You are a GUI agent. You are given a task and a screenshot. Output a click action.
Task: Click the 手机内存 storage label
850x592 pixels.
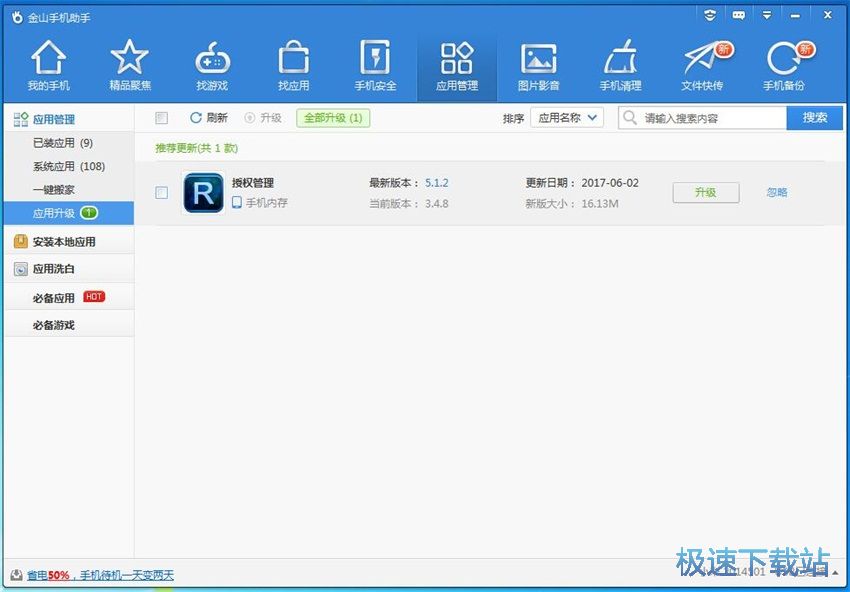point(260,203)
